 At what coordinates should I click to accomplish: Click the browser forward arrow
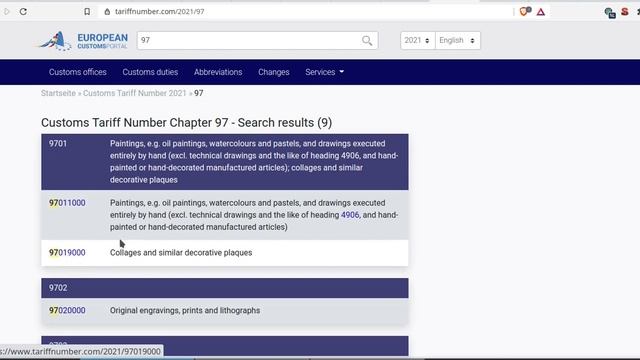tap(7, 11)
